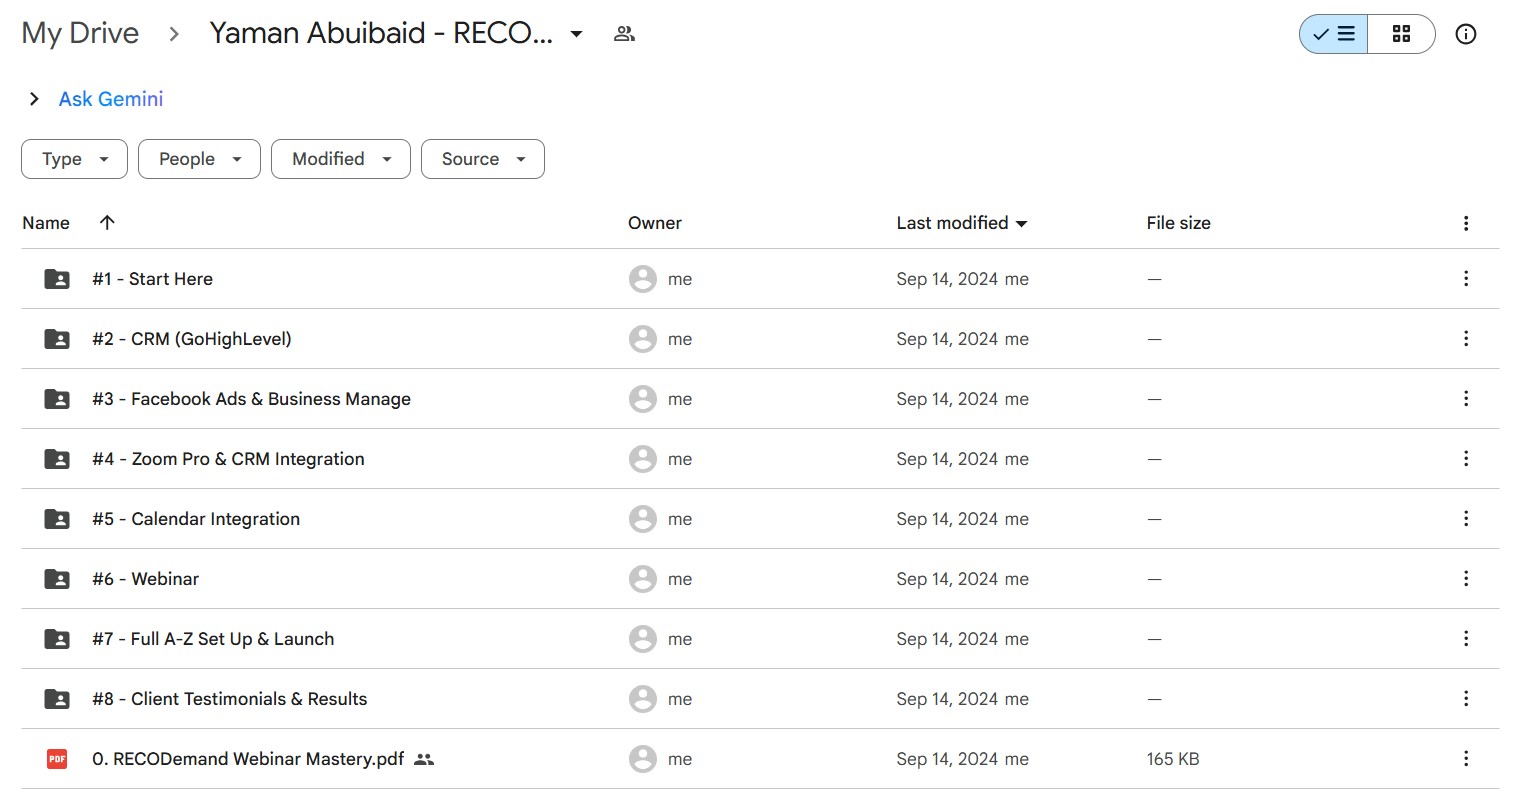Image resolution: width=1524 pixels, height=794 pixels.
Task: Click the owner avatar in #6 - Webinar row
Action: (x=642, y=579)
